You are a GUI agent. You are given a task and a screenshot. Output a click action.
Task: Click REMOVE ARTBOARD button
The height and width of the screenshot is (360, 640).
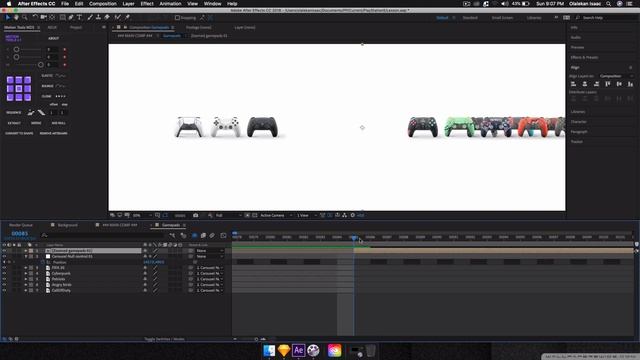tap(53, 133)
